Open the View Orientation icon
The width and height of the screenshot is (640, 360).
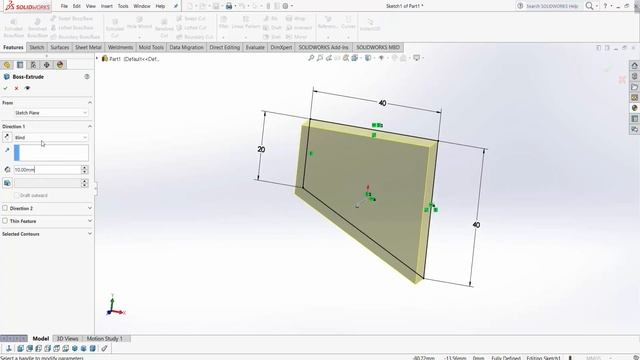355,58
